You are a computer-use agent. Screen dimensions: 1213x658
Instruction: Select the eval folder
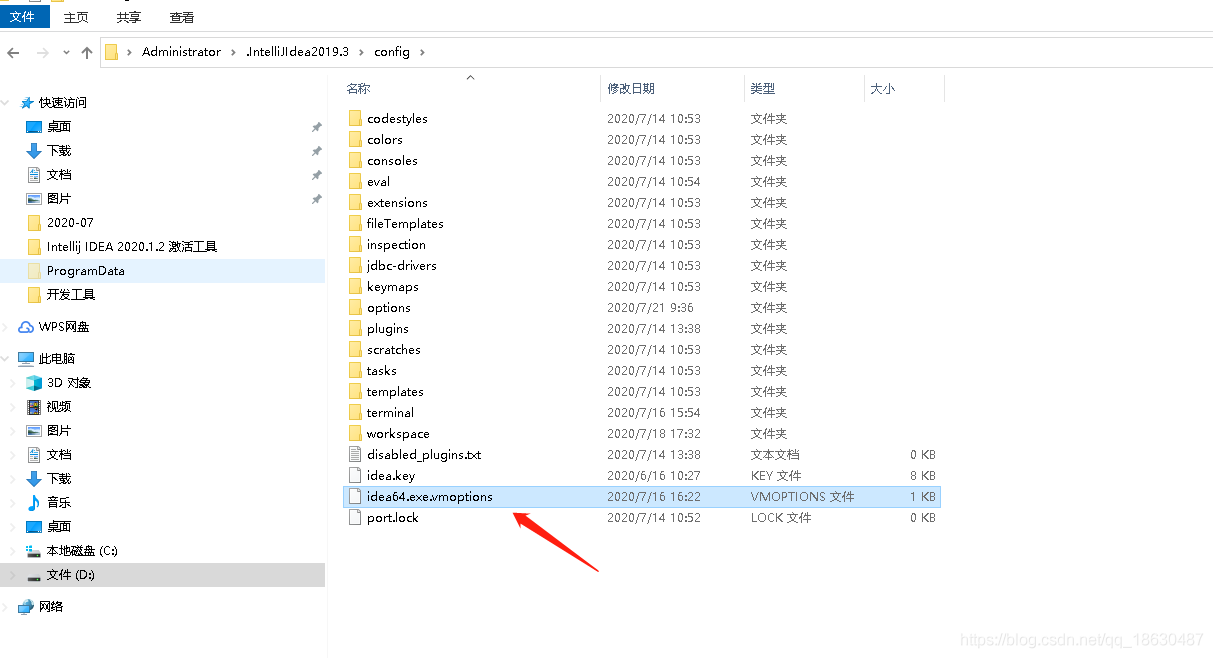coord(378,181)
